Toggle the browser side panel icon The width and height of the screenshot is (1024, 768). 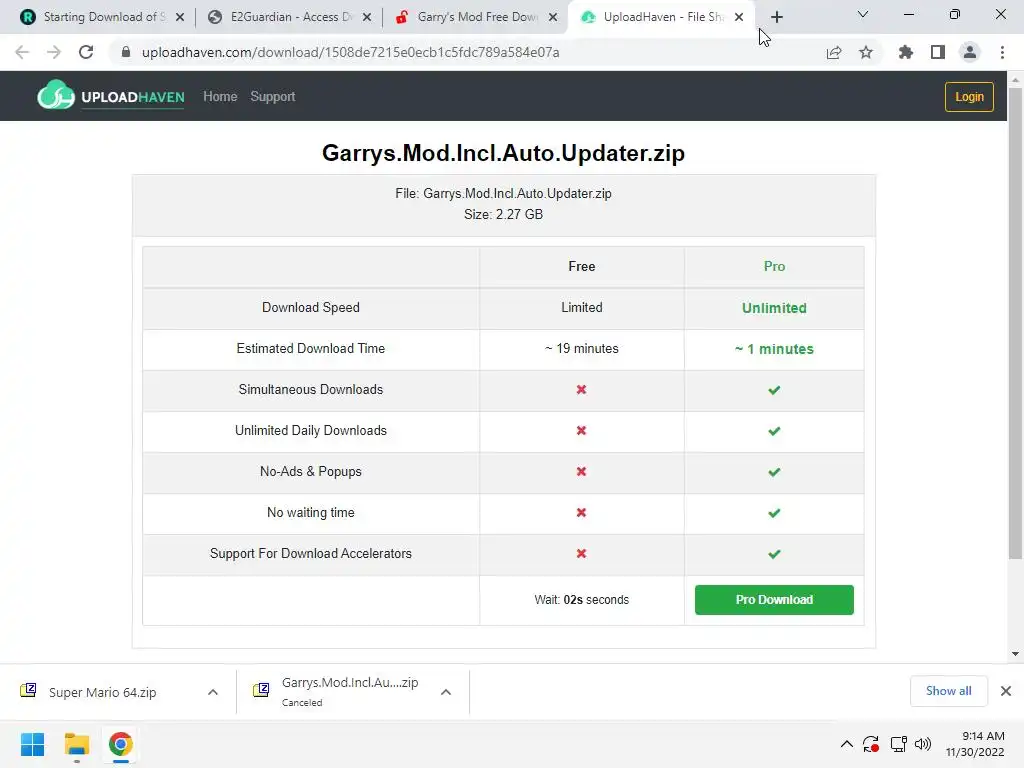(x=938, y=52)
